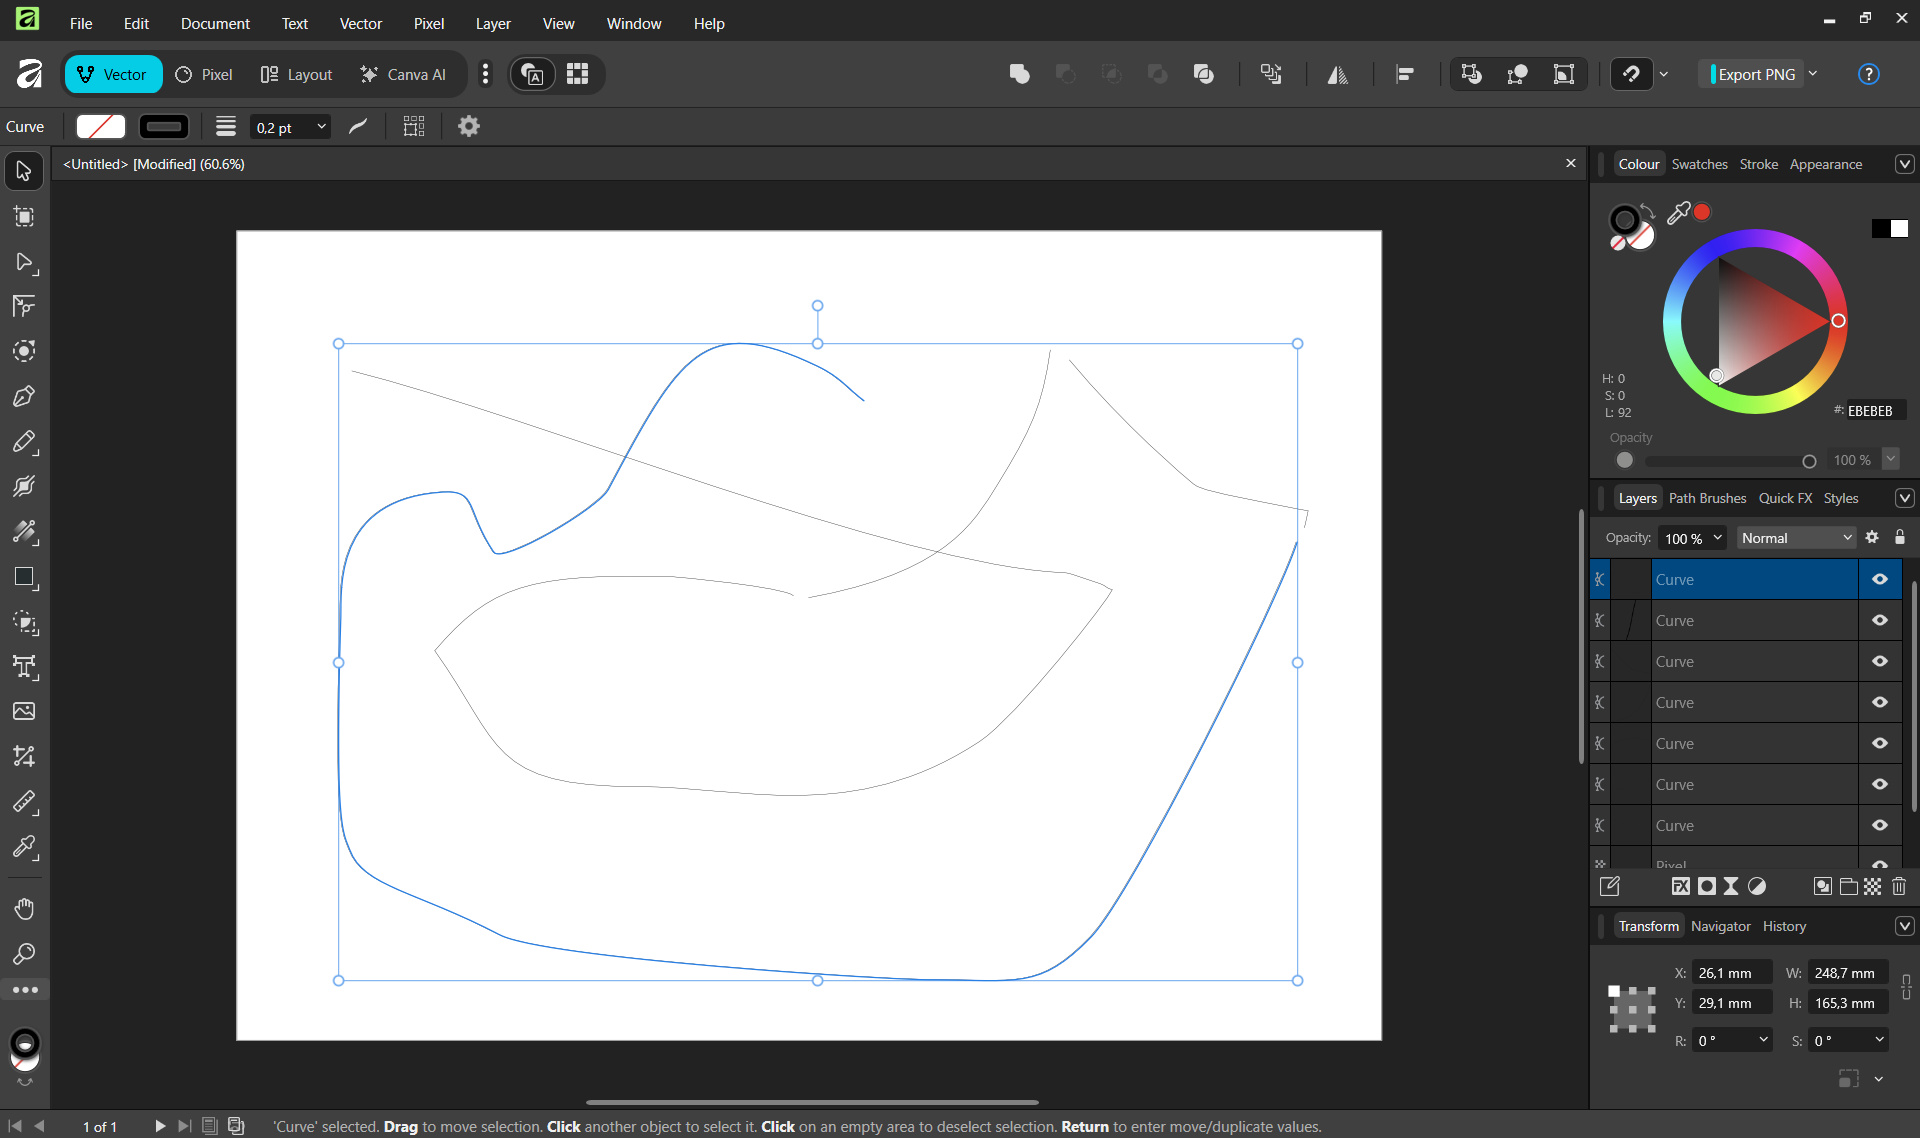The width and height of the screenshot is (1920, 1138).
Task: Open the stroke width 0,2 pt dropdown
Action: (x=321, y=127)
